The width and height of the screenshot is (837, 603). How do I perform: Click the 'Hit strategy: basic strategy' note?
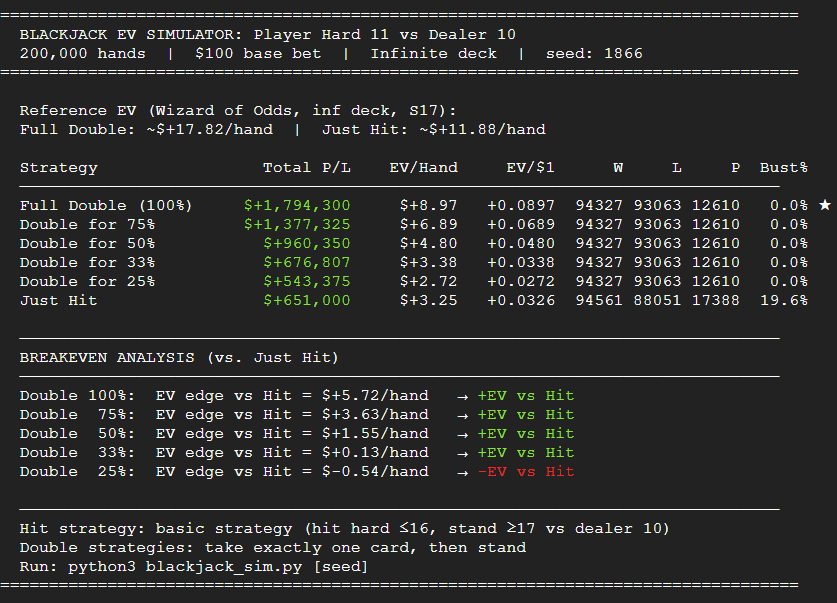click(156, 529)
